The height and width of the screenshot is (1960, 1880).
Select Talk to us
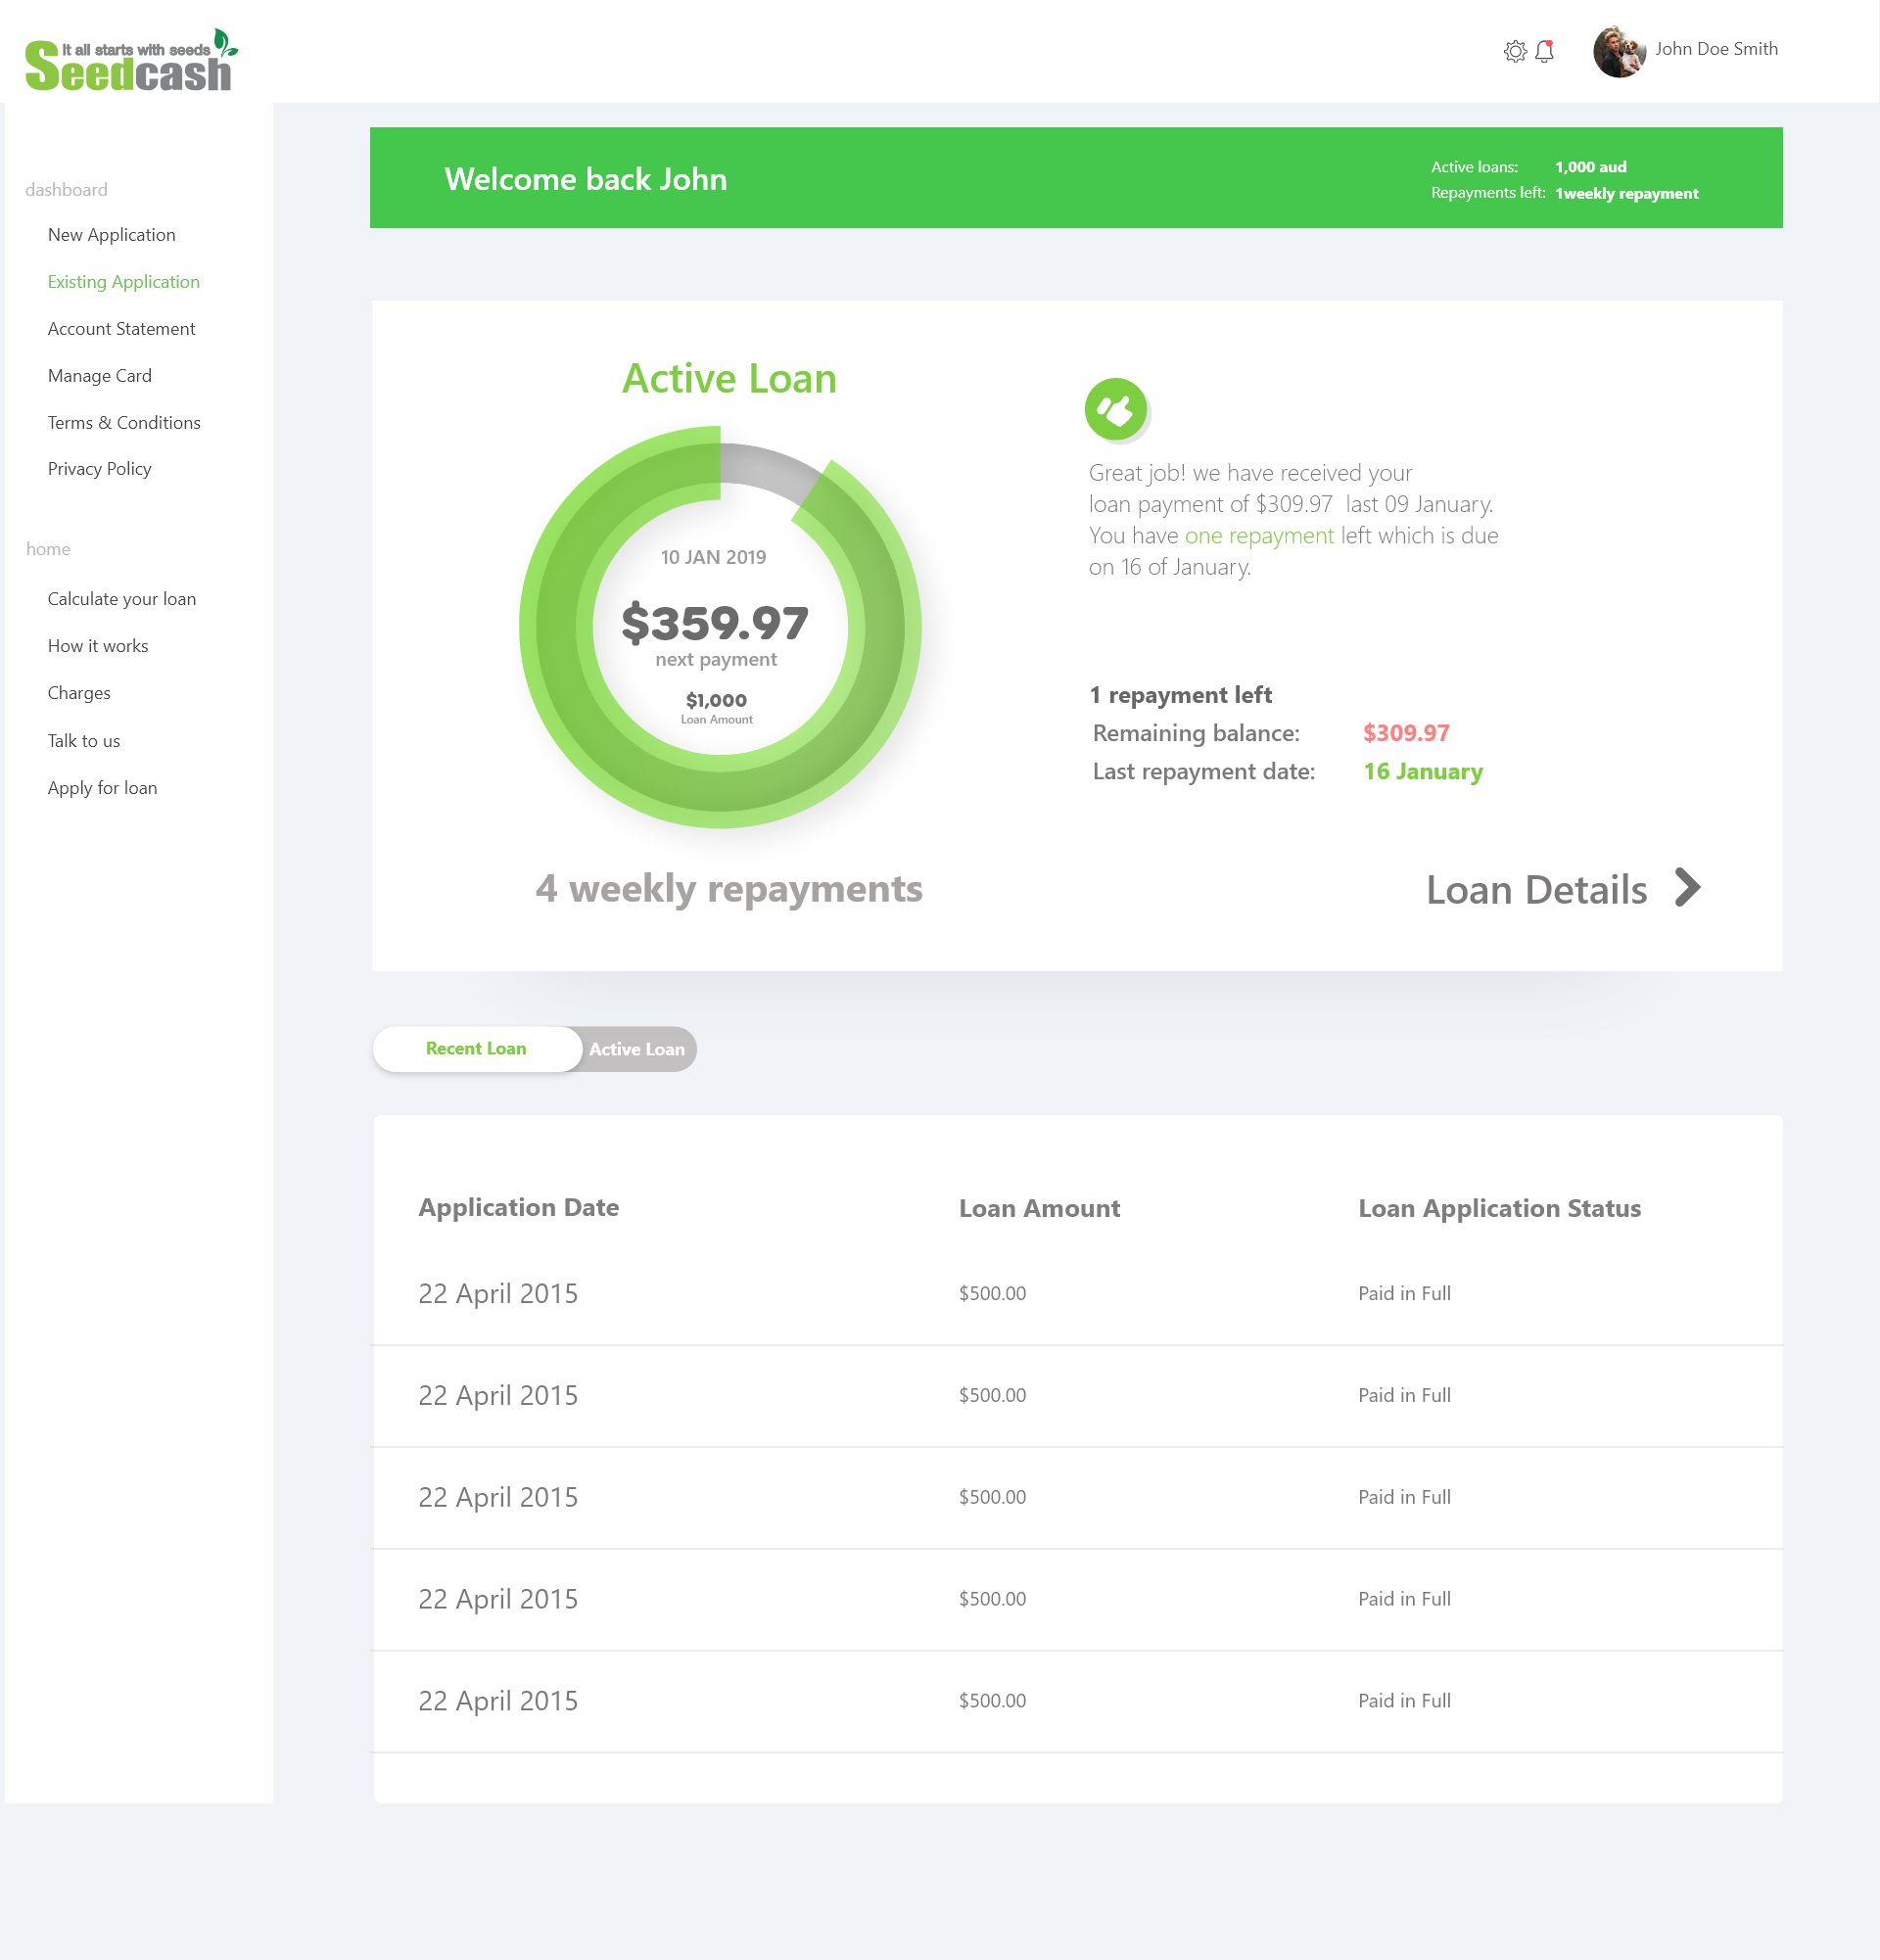pos(84,741)
